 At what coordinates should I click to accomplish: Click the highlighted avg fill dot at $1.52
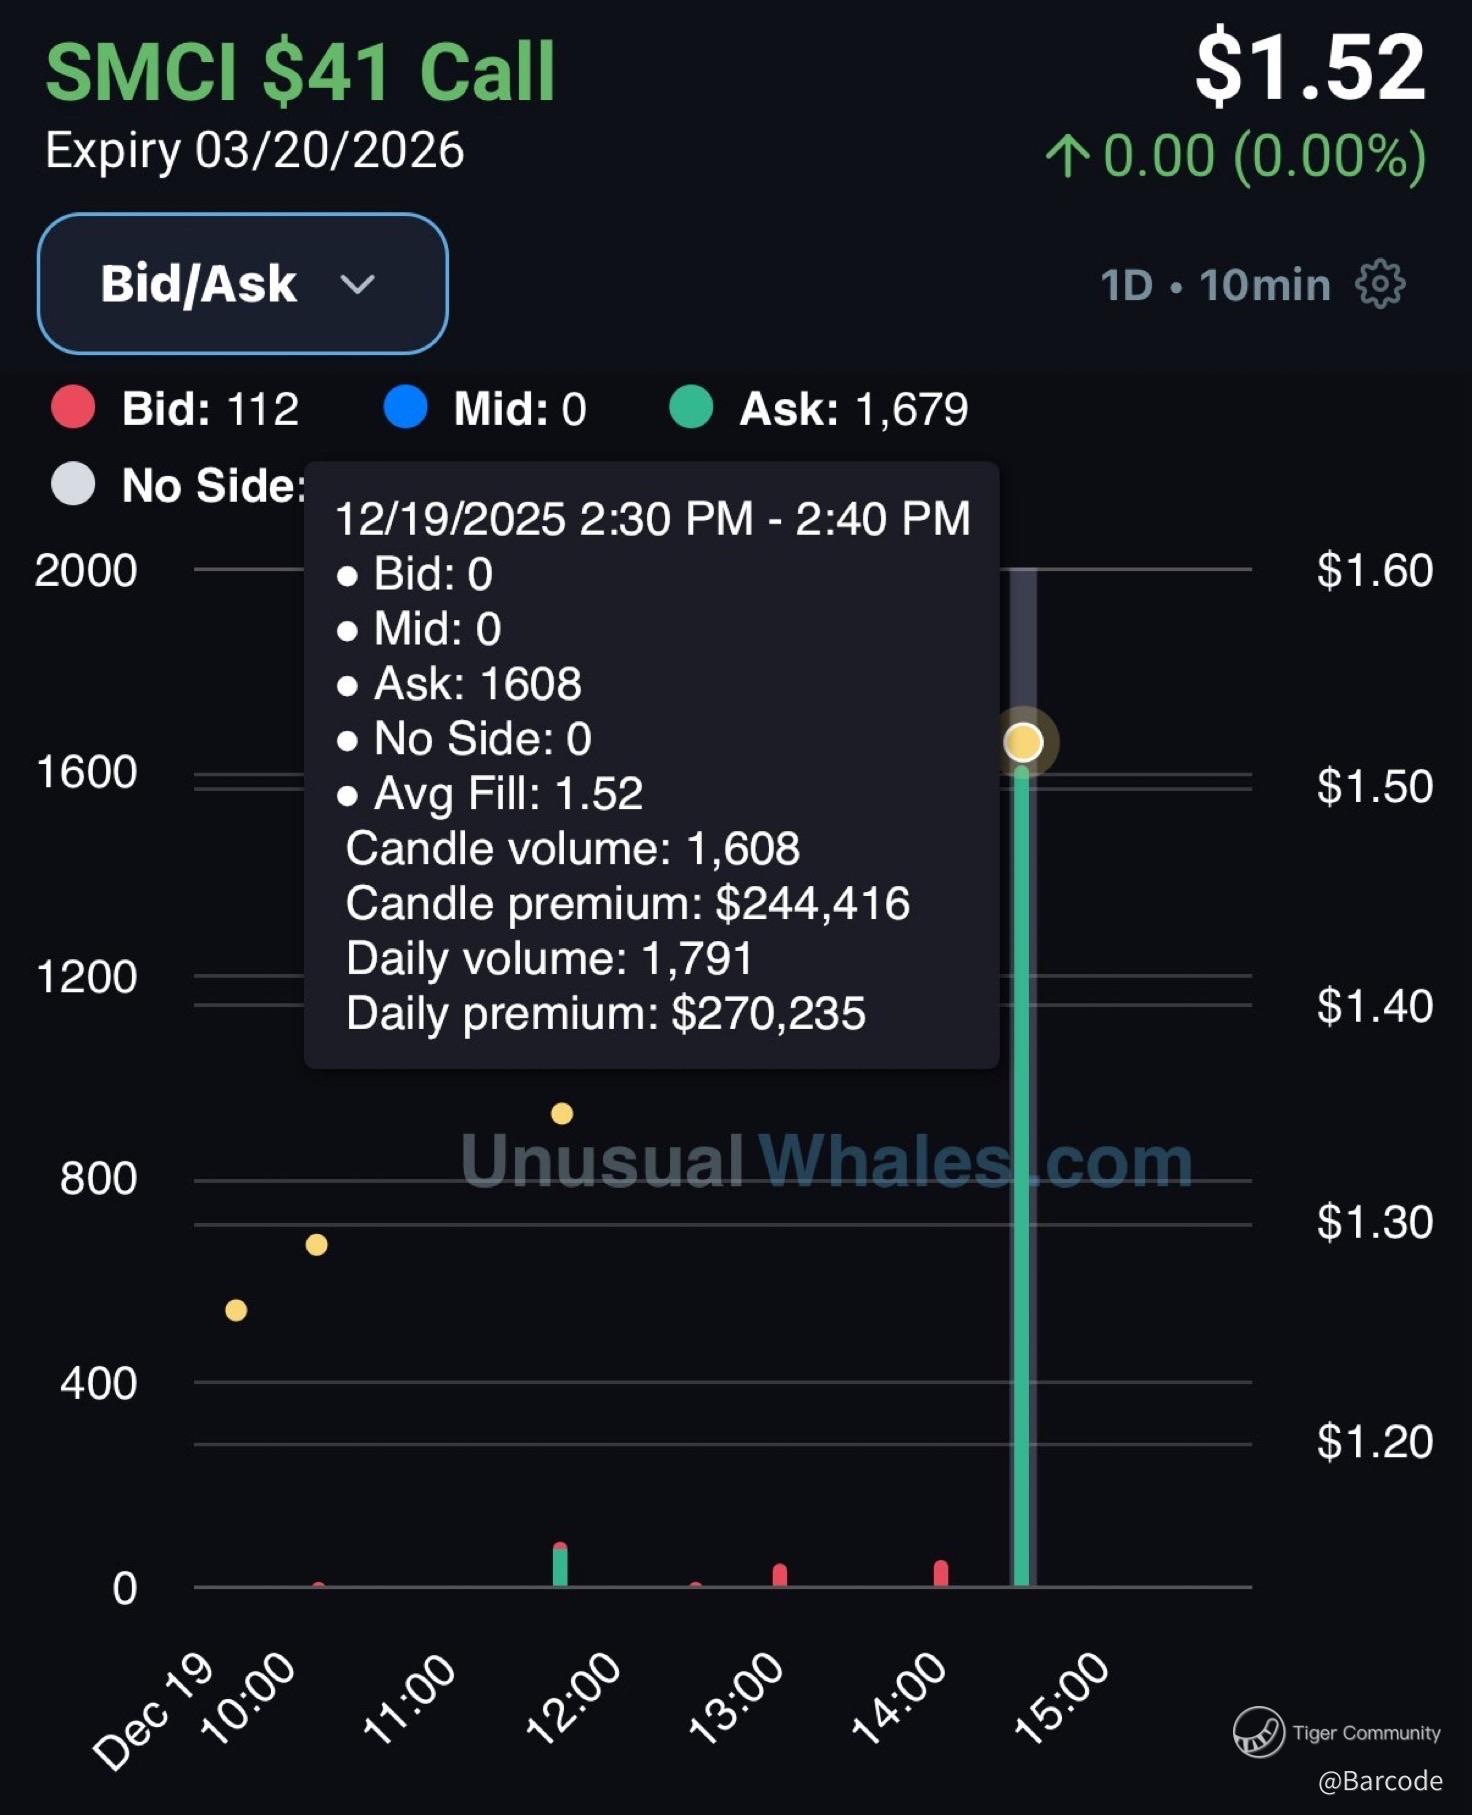(1023, 742)
